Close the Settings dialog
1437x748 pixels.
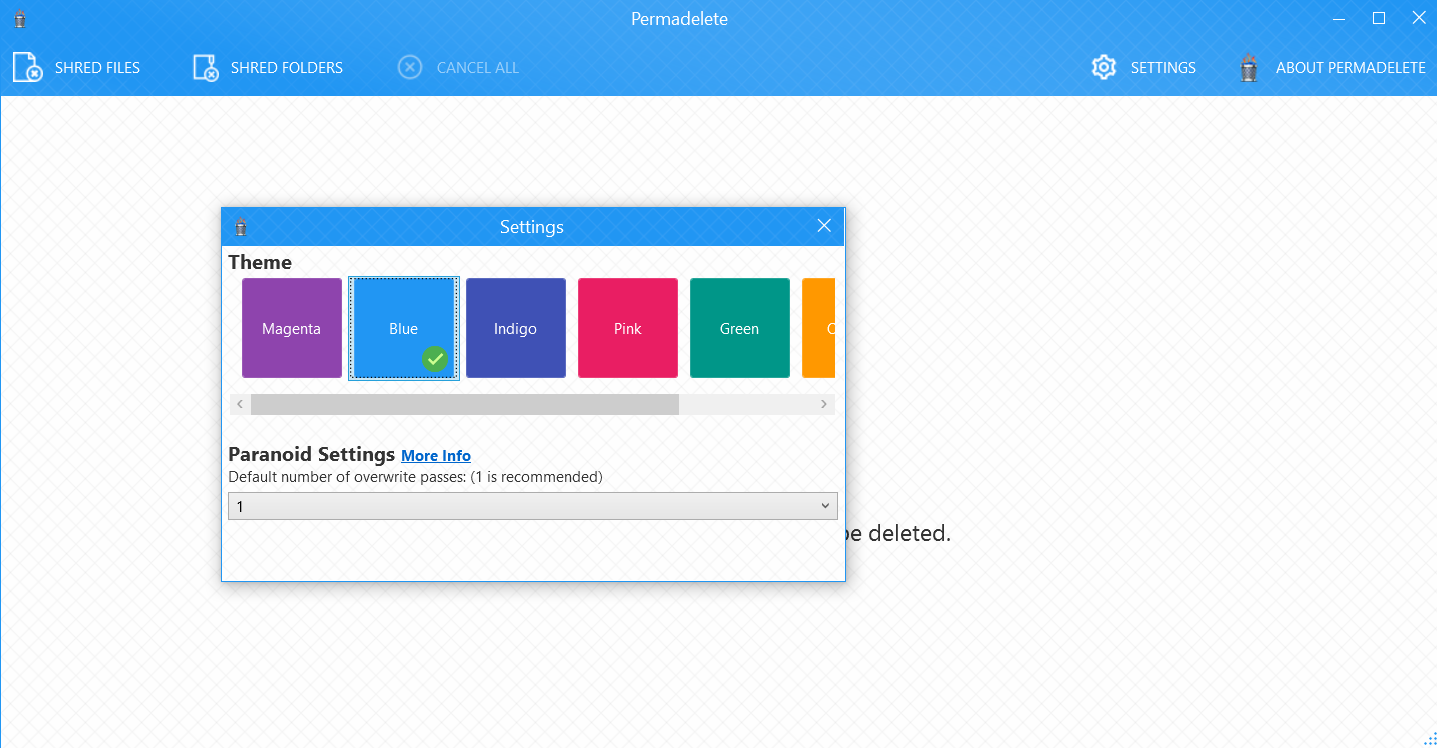824,226
